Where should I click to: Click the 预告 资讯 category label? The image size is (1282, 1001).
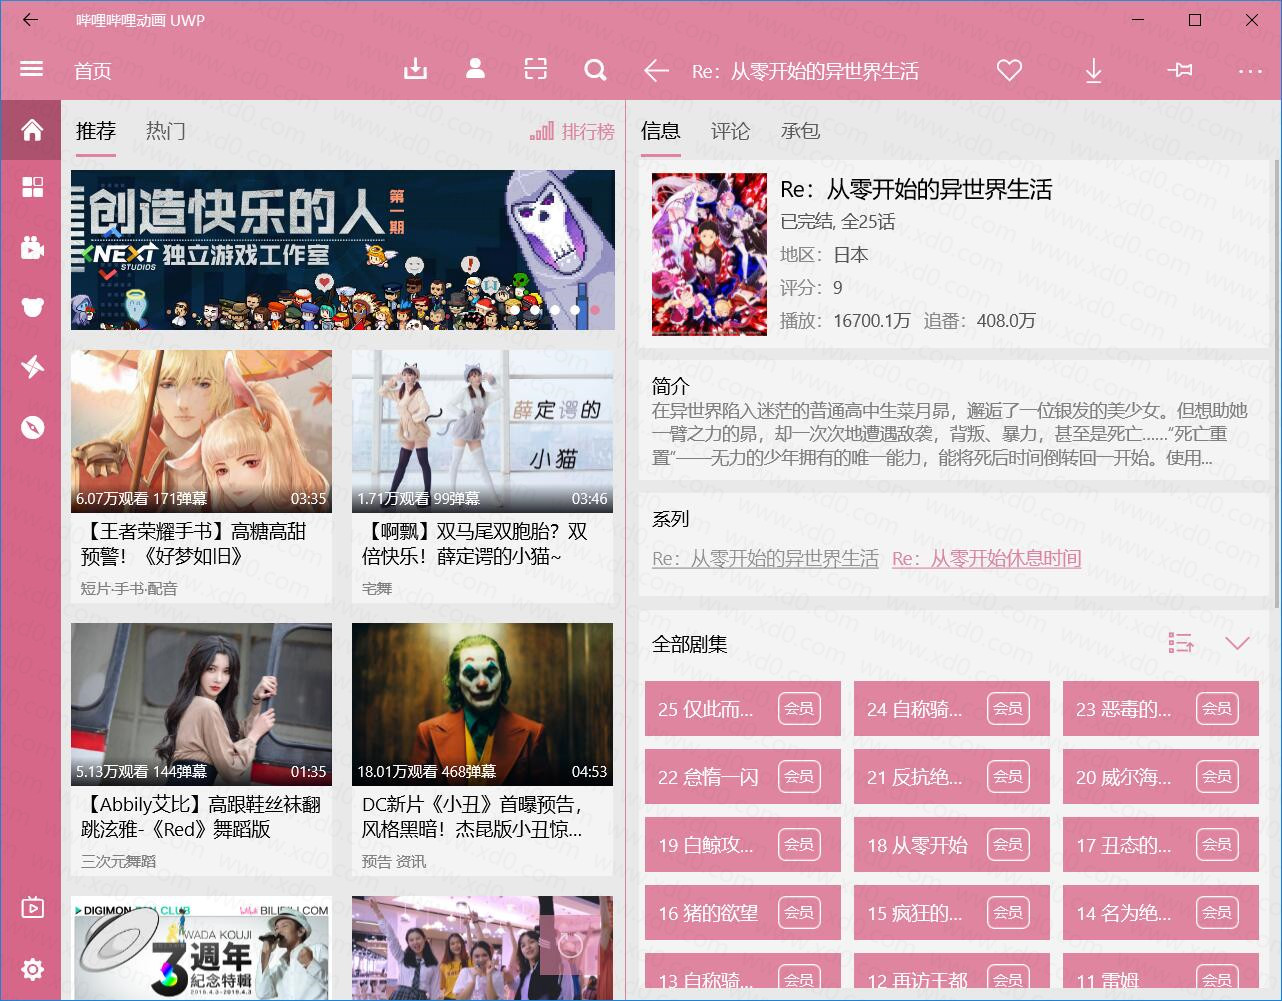click(x=393, y=861)
